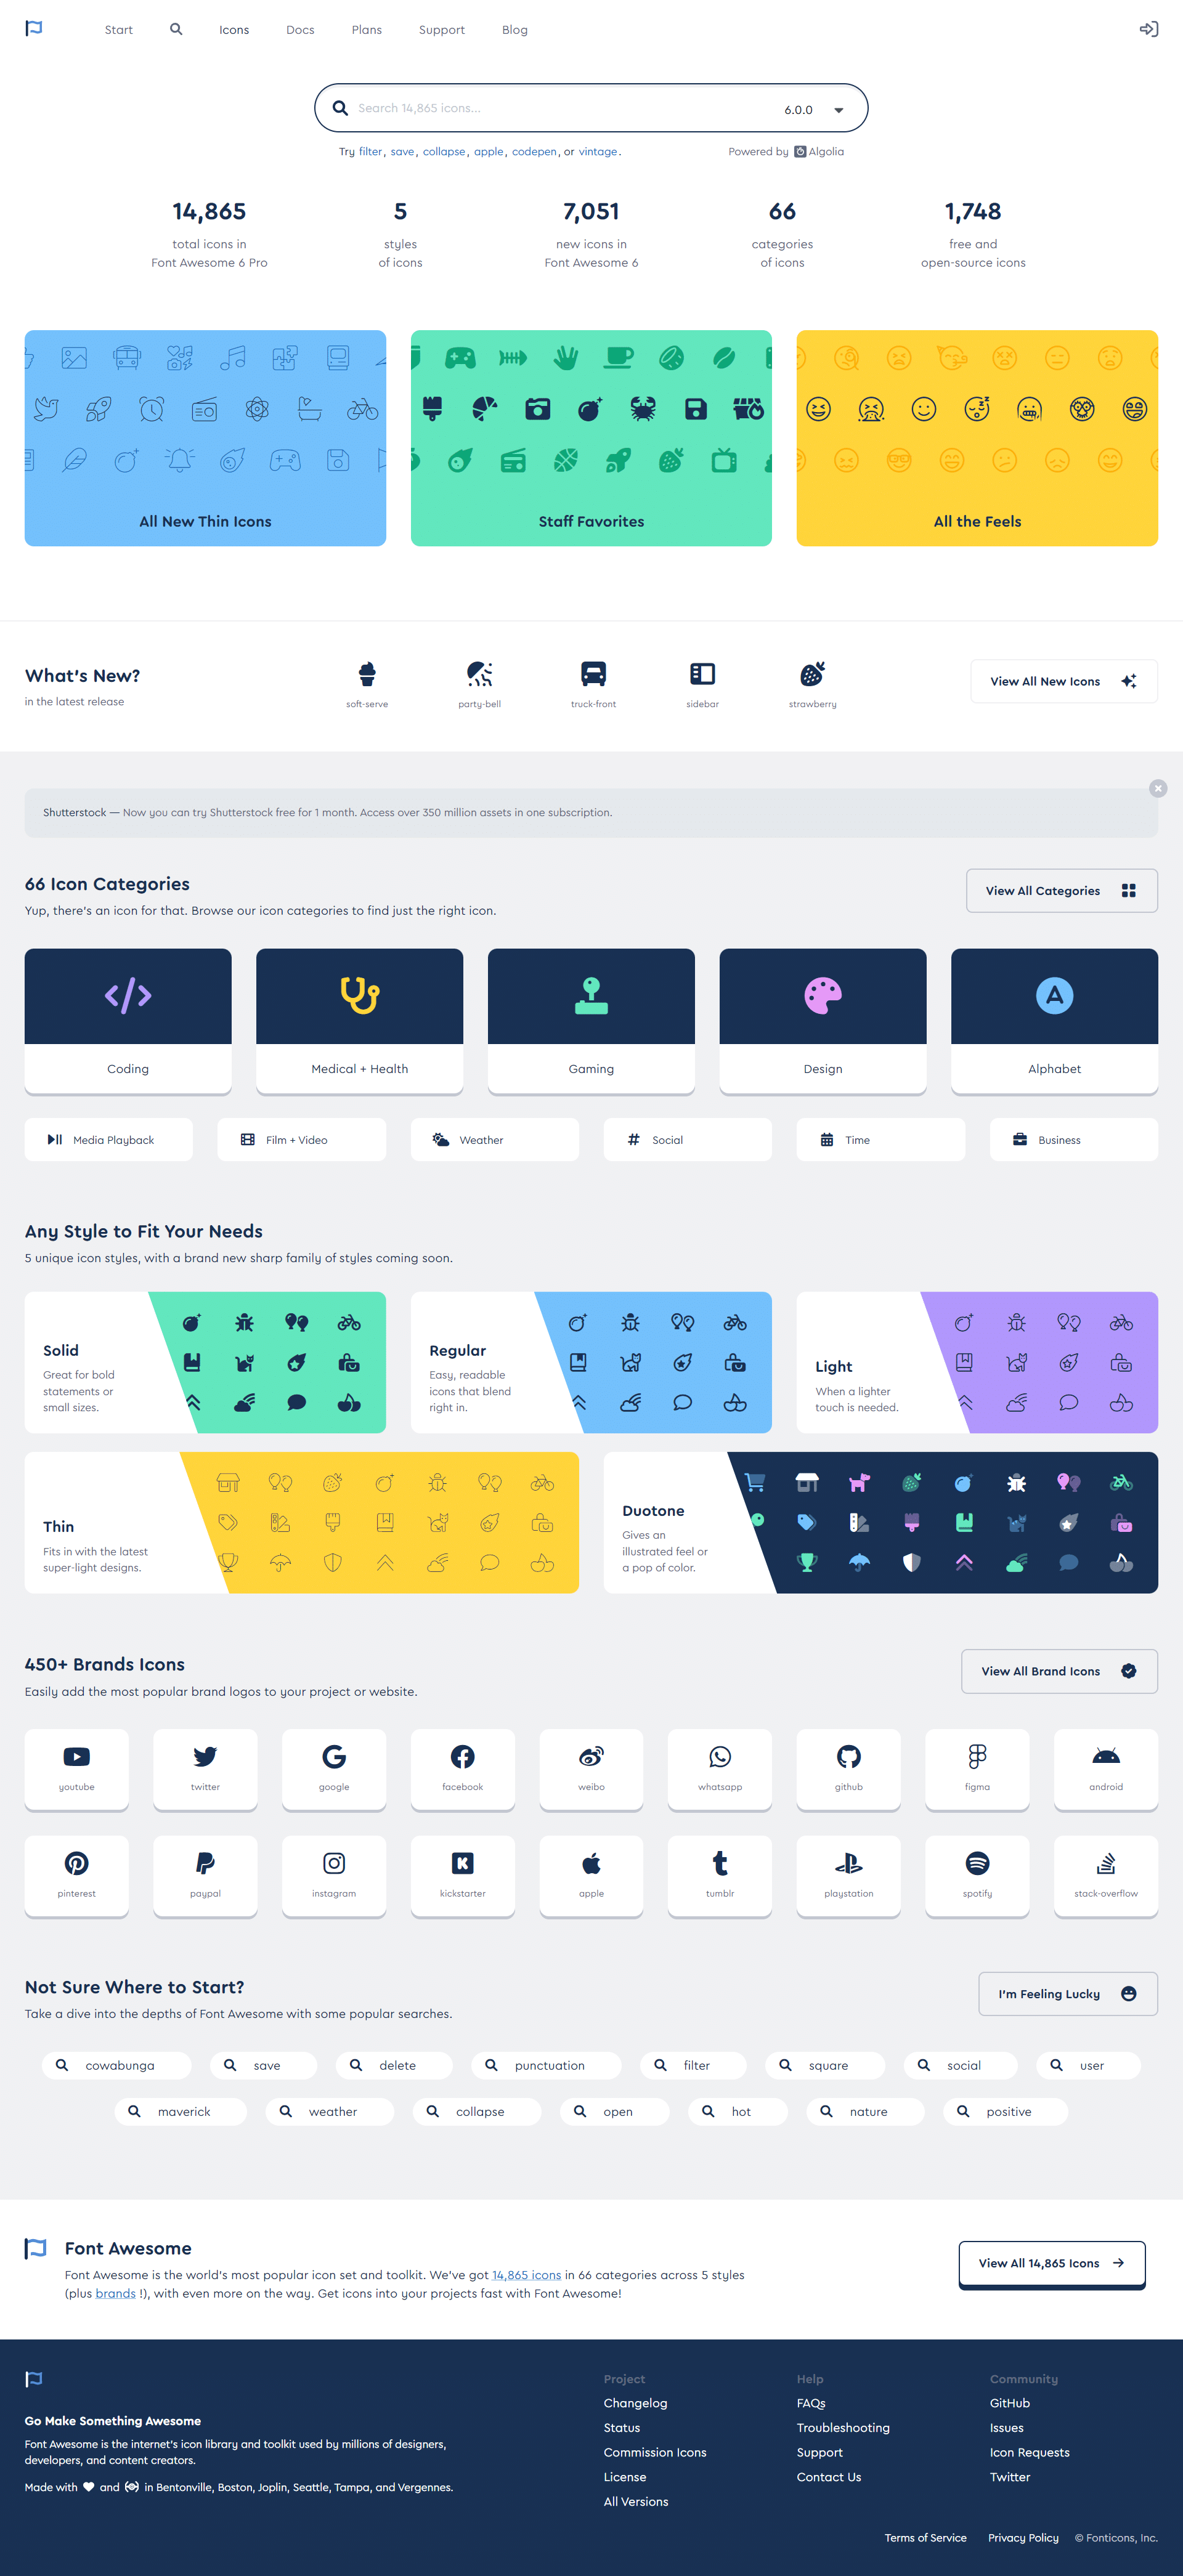This screenshot has width=1183, height=2576.
Task: Choose the Solid style card
Action: (x=205, y=1363)
